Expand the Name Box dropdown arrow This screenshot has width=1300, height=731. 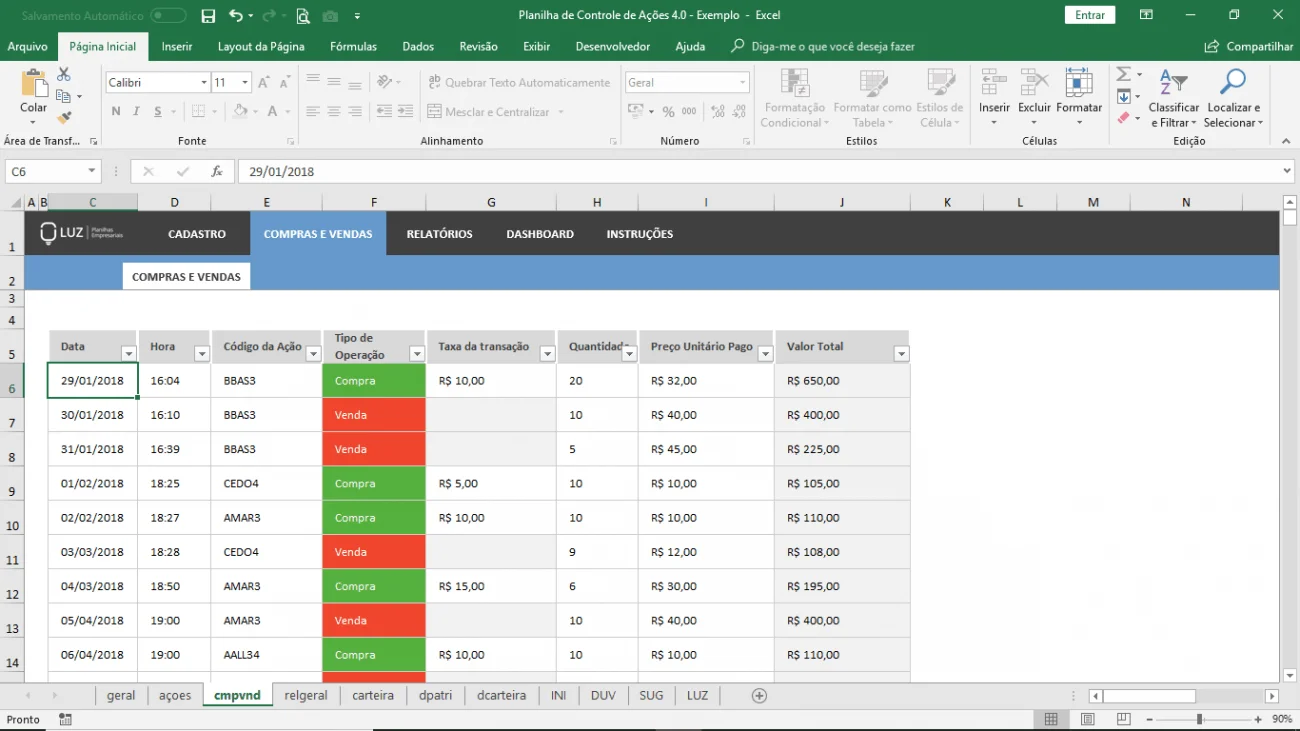point(92,172)
